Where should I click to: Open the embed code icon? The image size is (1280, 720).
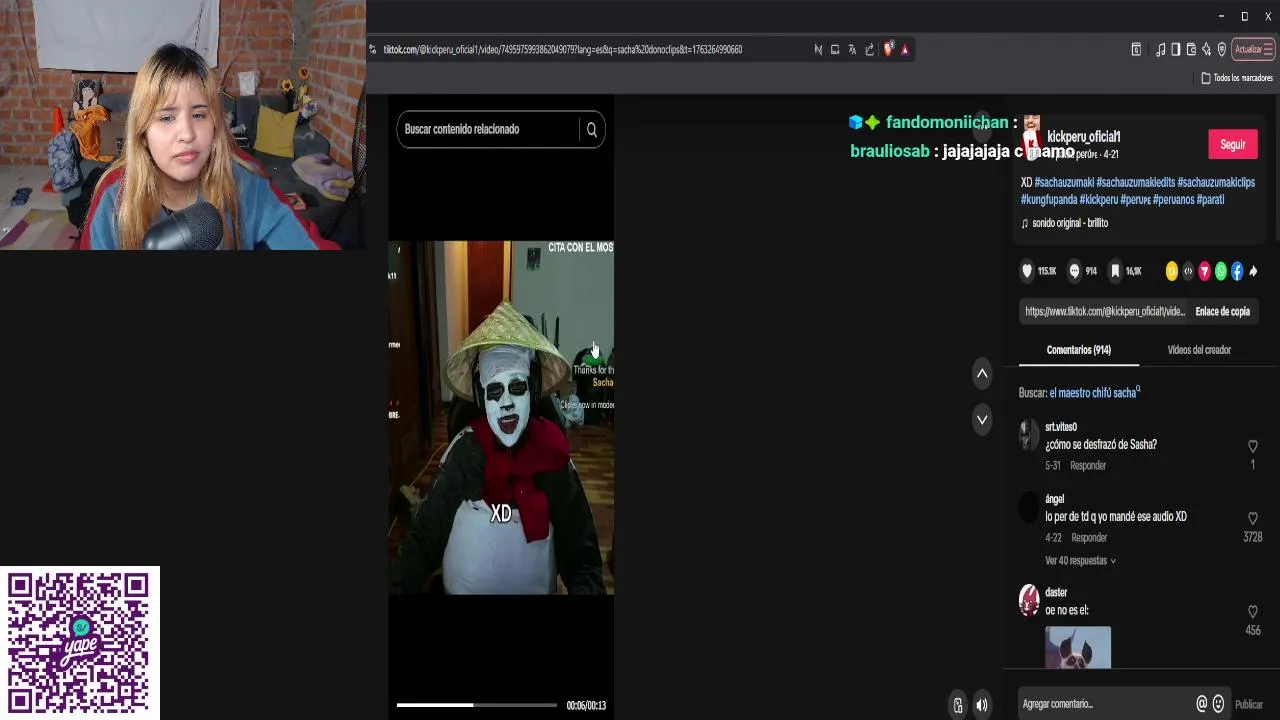point(1188,271)
